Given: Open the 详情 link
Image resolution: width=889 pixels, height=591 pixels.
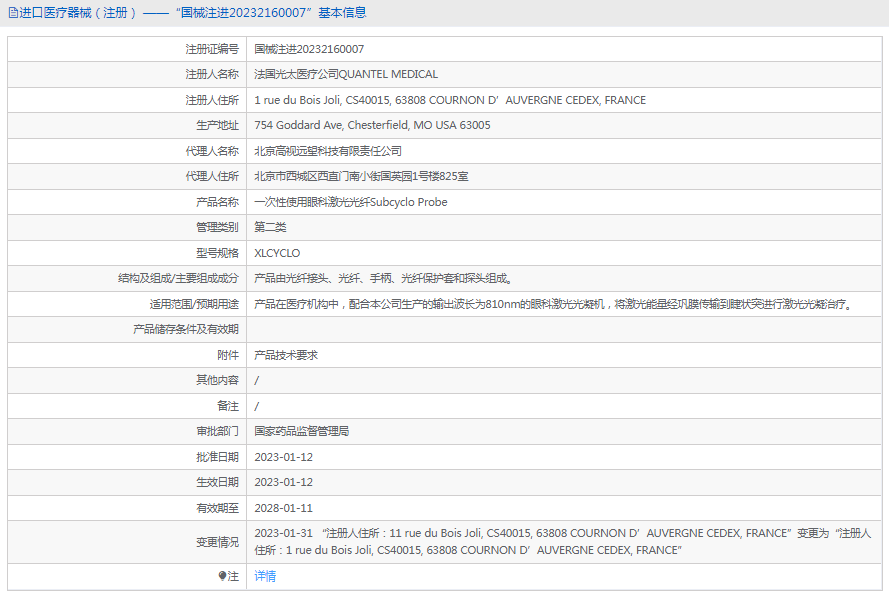Looking at the screenshot, I should point(265,576).
